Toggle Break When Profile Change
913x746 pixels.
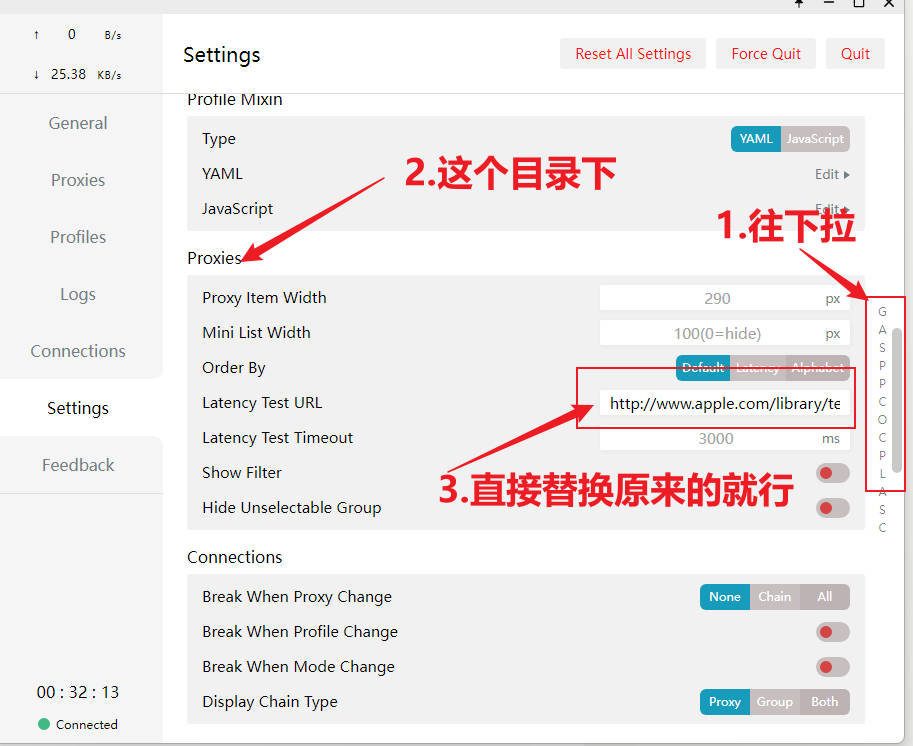point(832,632)
